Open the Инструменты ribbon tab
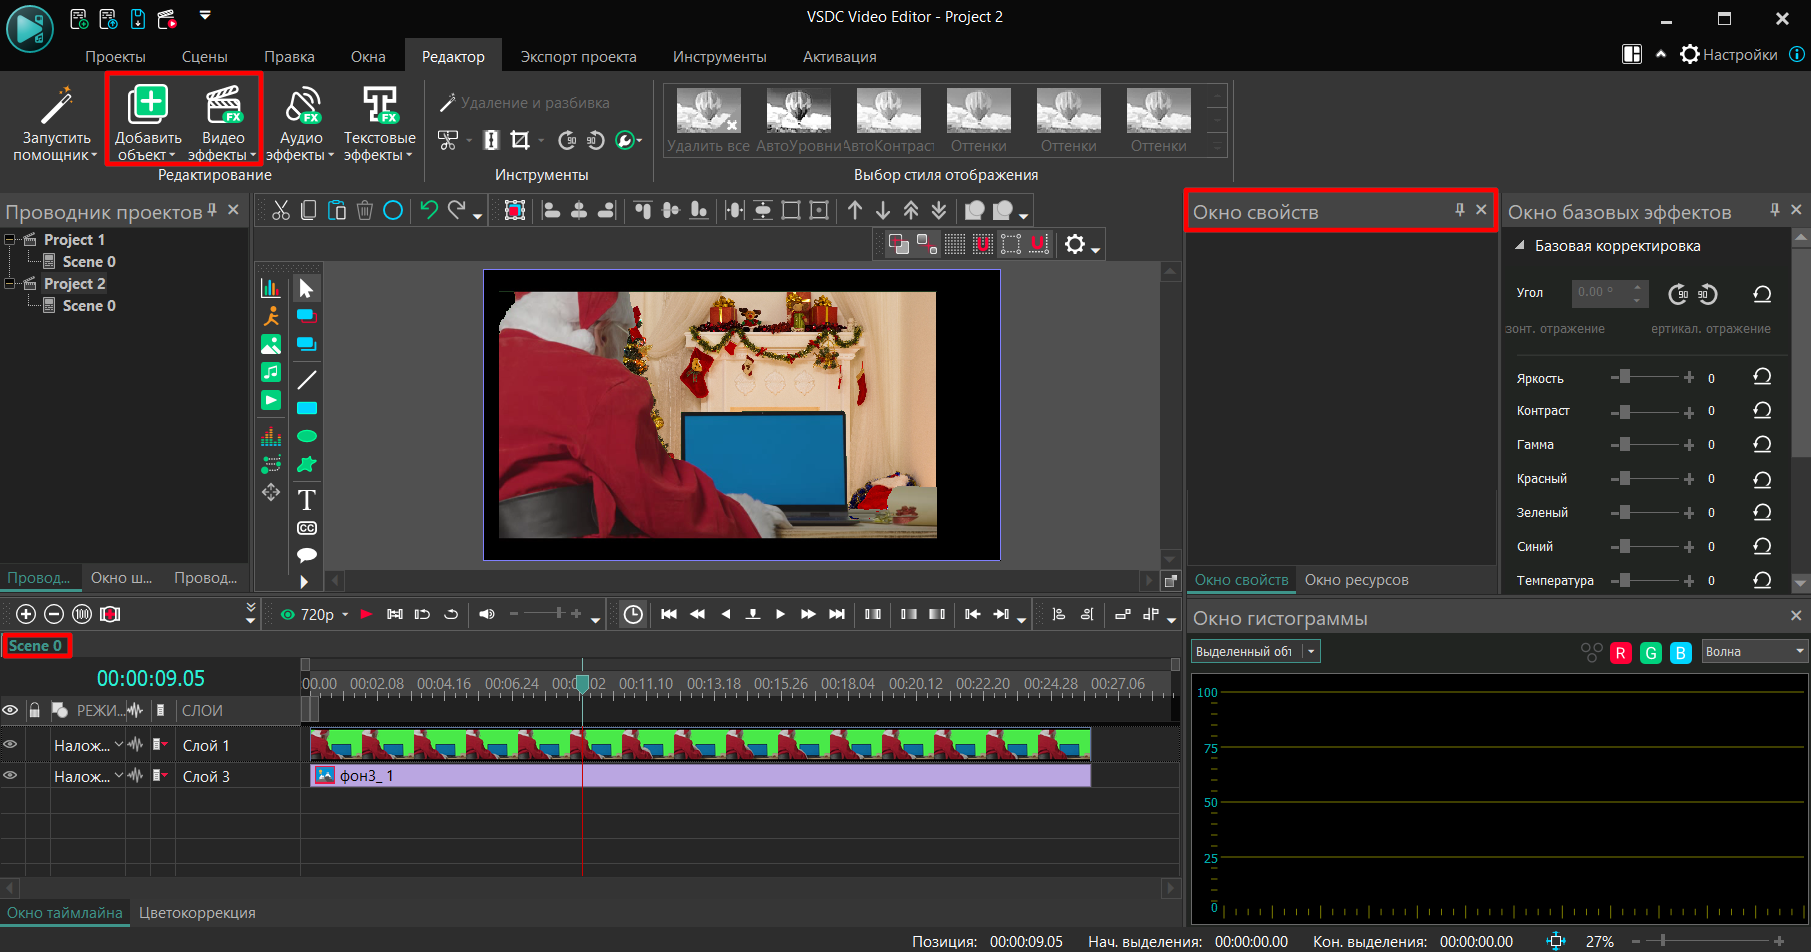The width and height of the screenshot is (1811, 952). (x=719, y=57)
